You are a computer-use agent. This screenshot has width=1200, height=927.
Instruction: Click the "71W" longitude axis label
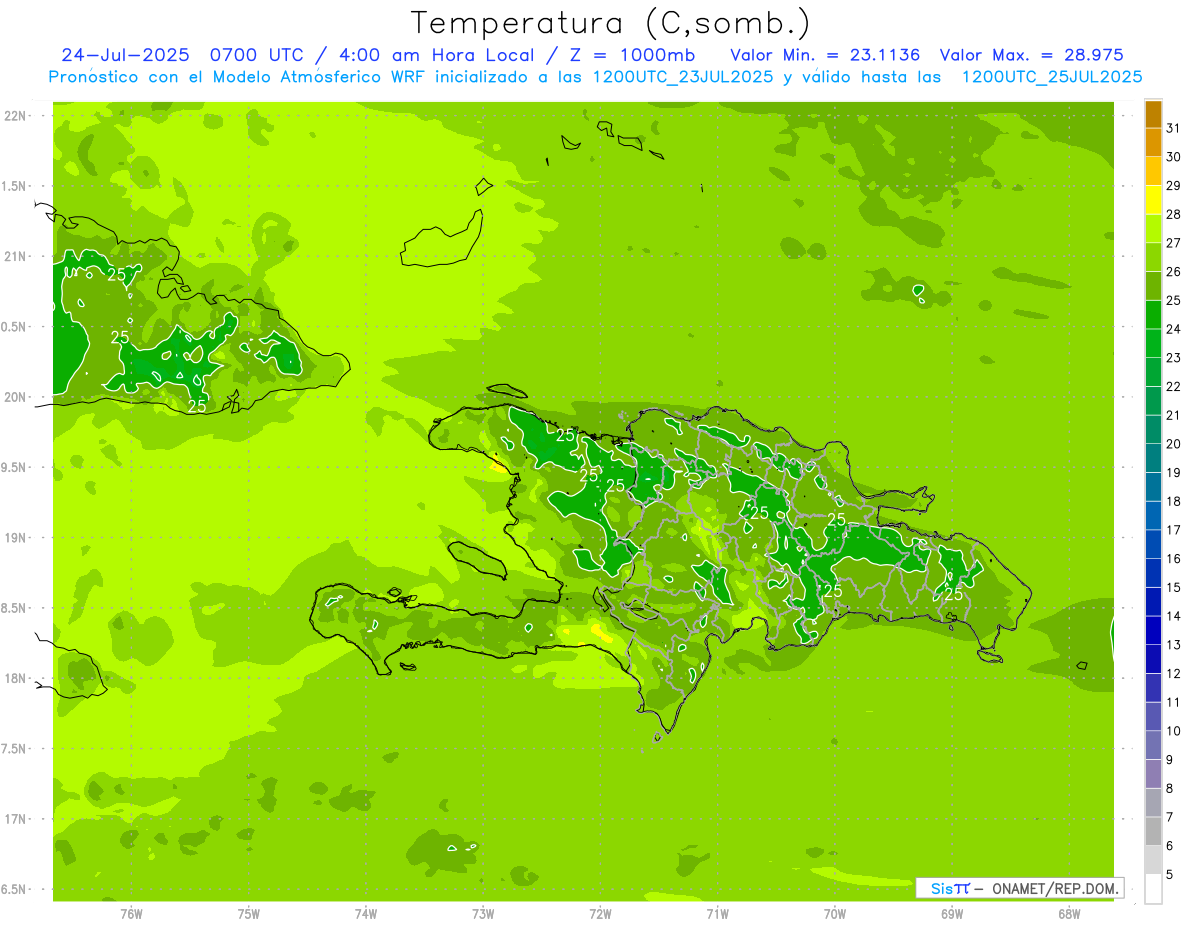717,913
